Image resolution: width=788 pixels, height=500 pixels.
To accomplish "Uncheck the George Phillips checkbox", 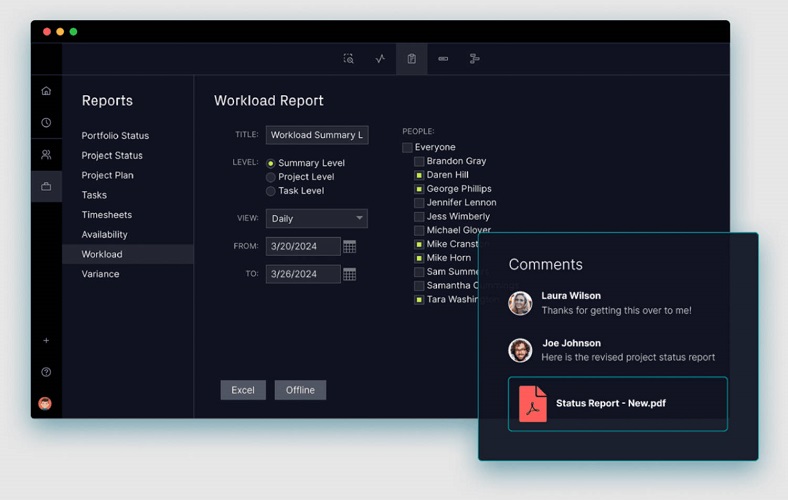I will pyautogui.click(x=420, y=189).
